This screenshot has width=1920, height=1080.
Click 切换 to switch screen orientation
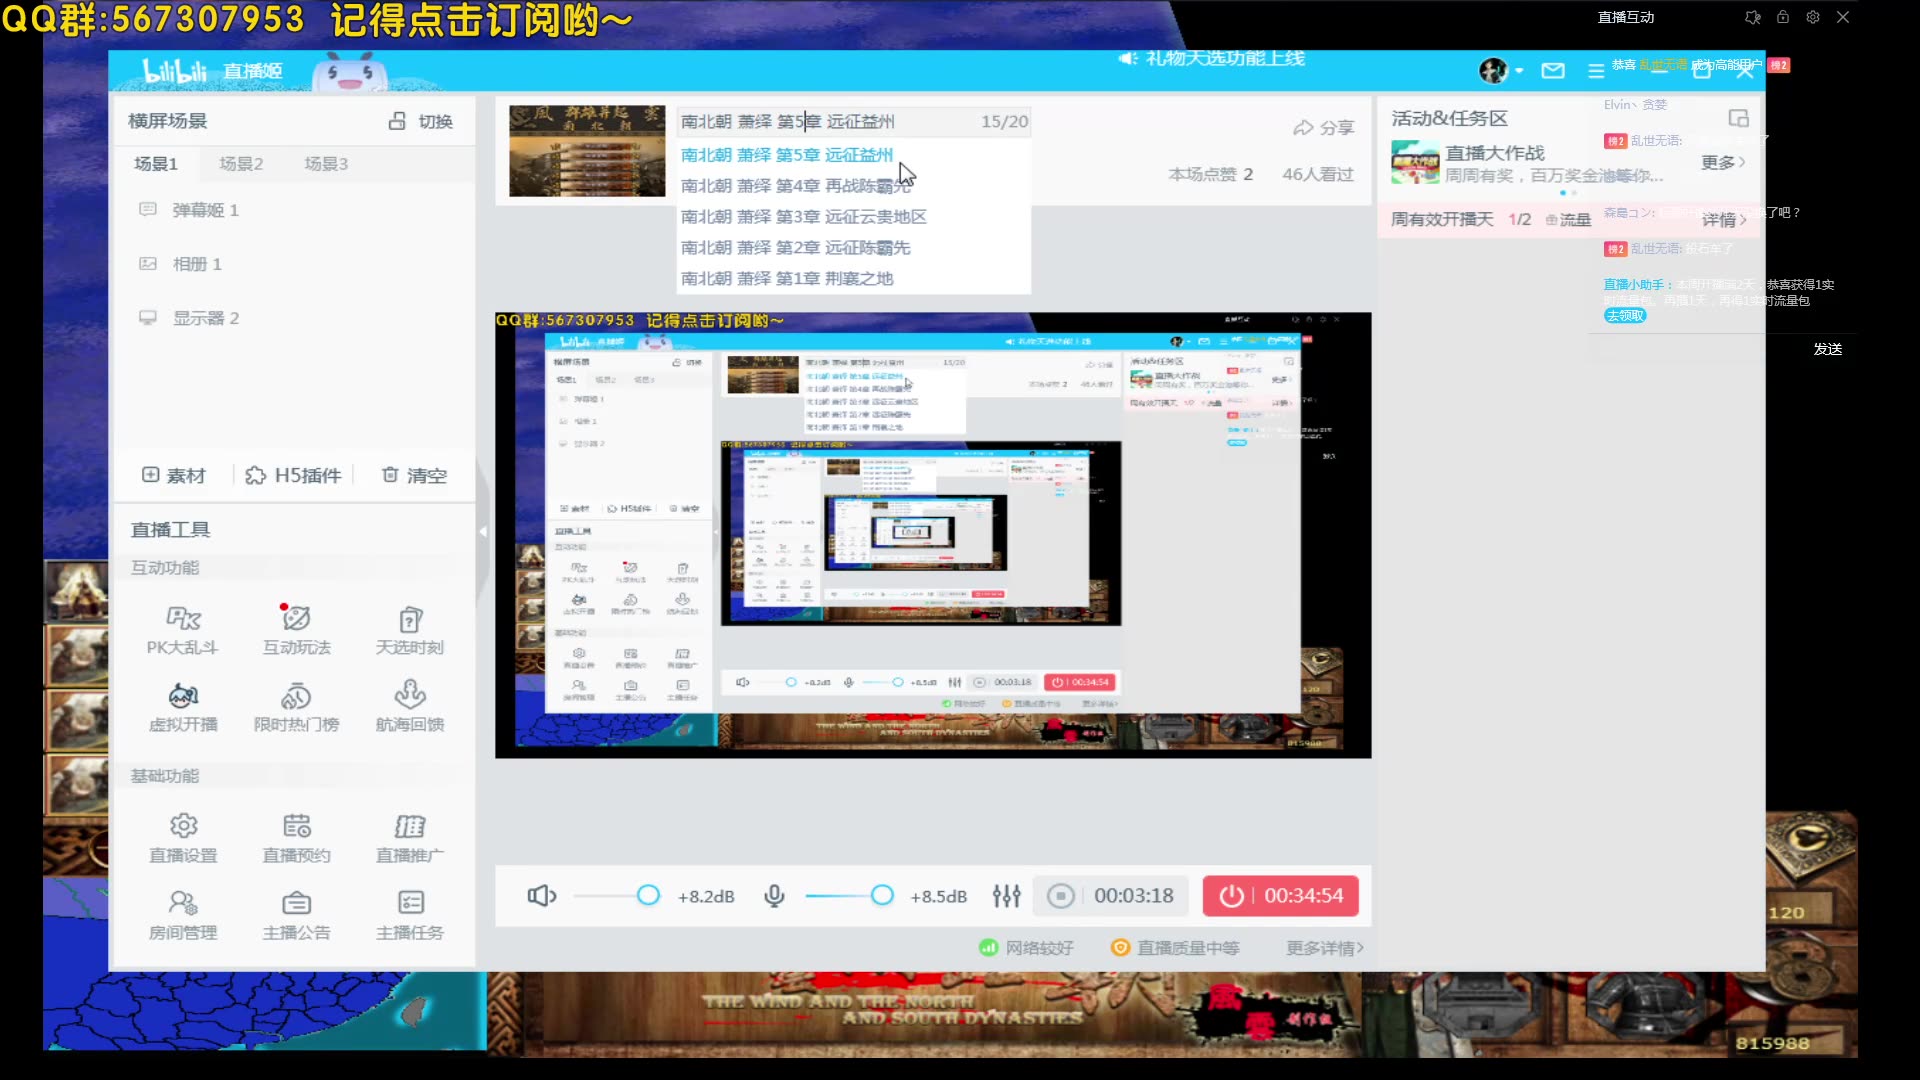[x=421, y=121]
